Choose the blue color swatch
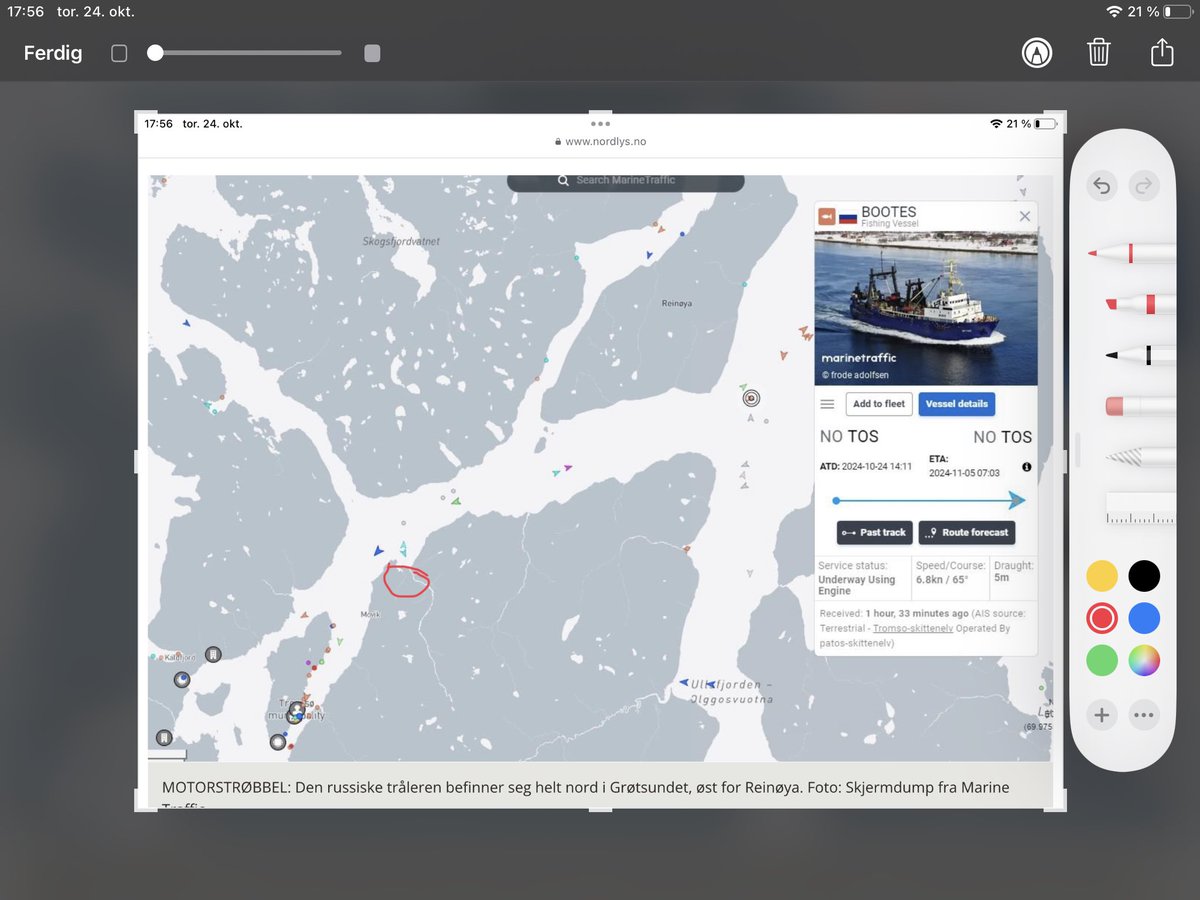1200x900 pixels. pos(1144,619)
